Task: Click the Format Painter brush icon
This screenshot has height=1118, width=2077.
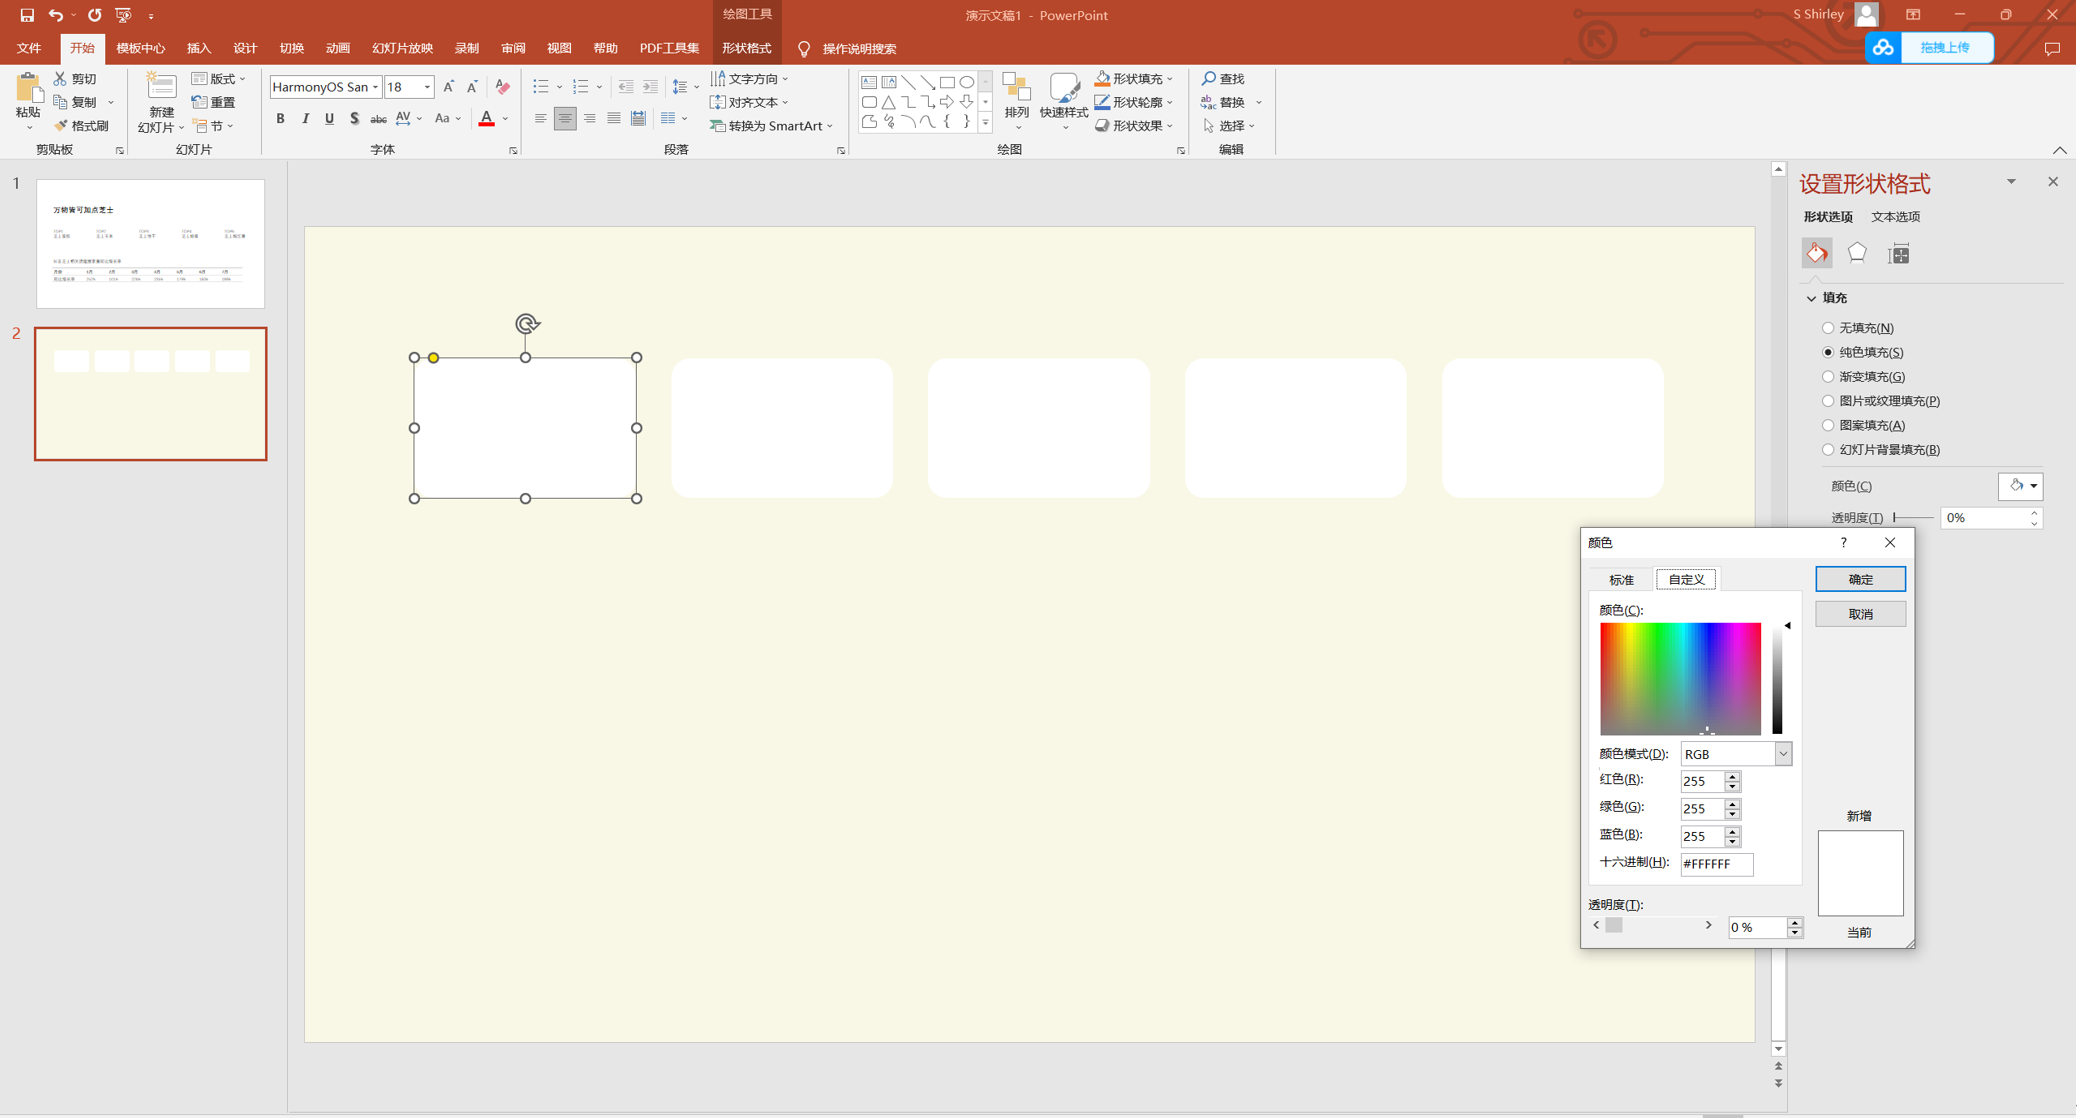Action: click(62, 126)
